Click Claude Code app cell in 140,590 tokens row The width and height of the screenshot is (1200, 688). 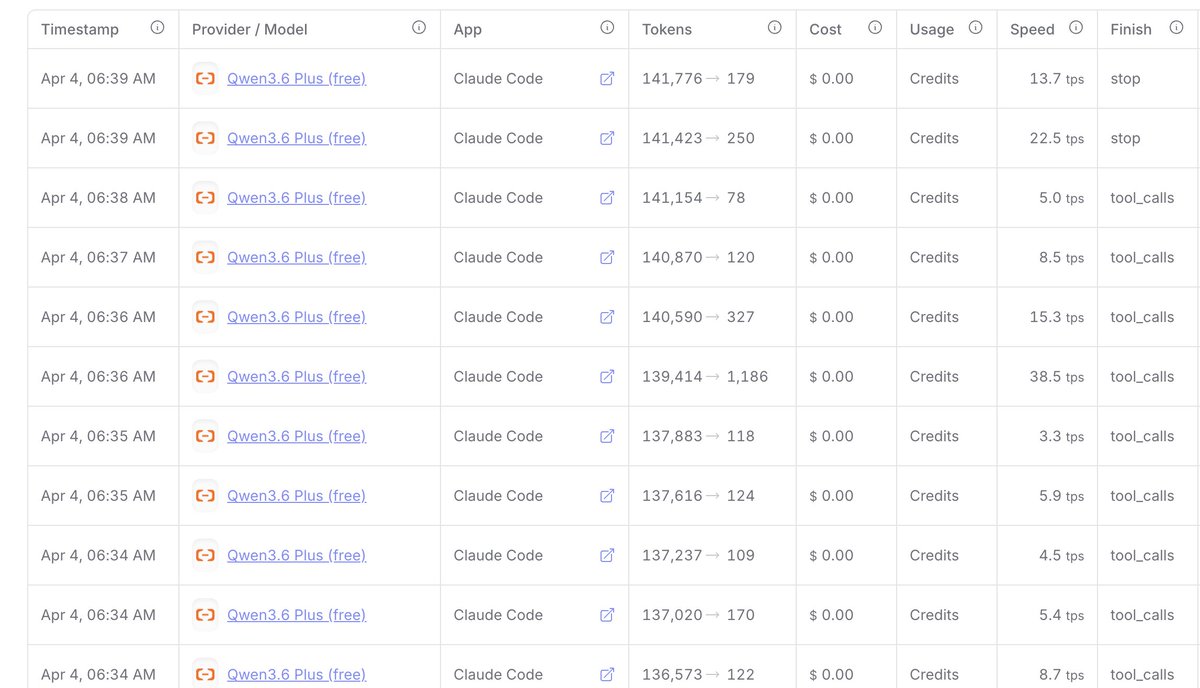[x=498, y=317]
